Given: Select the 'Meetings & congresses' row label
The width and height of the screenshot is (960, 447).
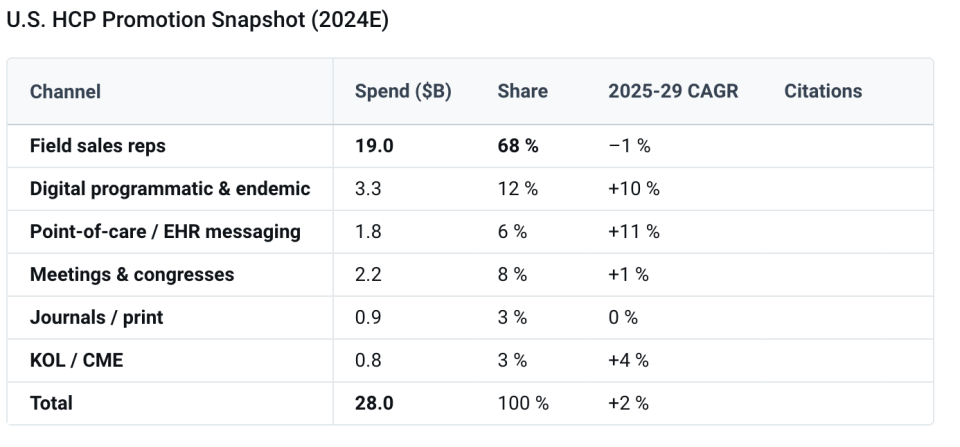Looking at the screenshot, I should [132, 275].
